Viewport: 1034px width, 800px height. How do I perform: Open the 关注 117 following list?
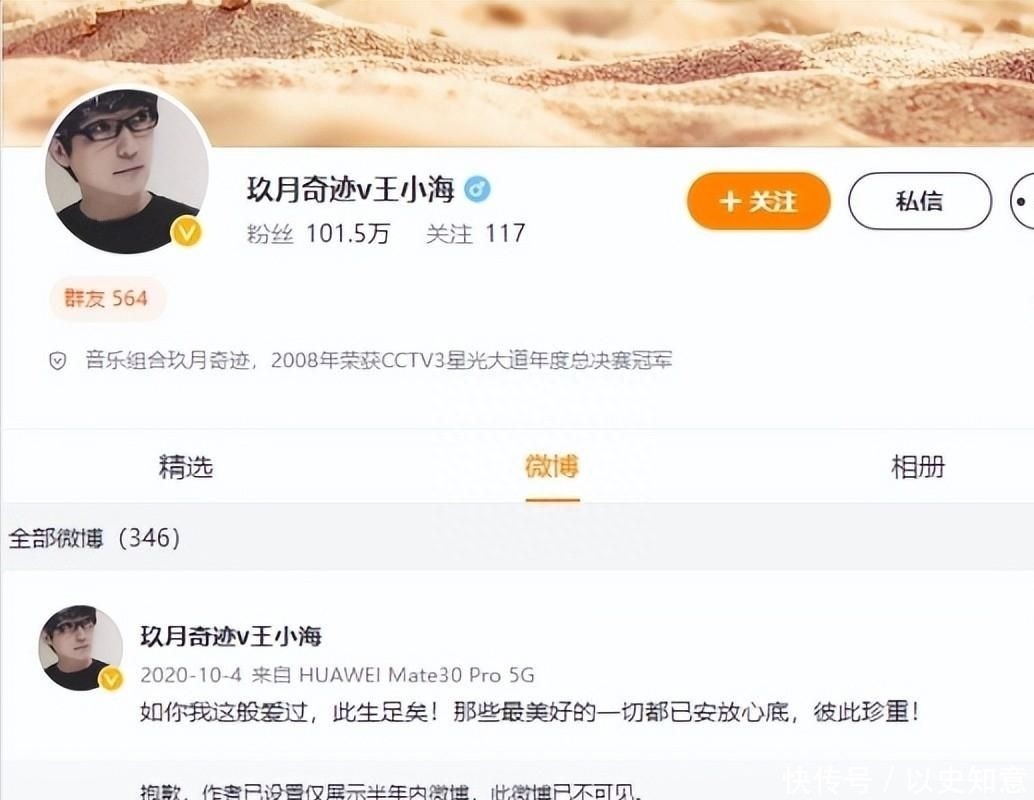coord(475,233)
